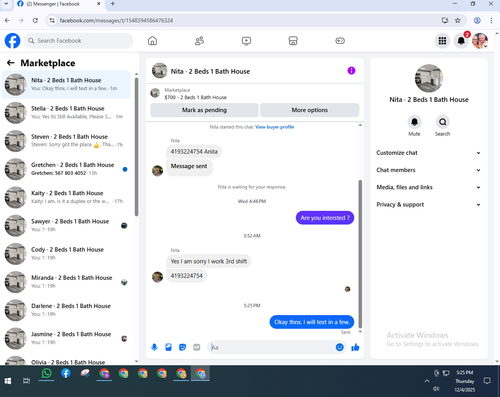This screenshot has width=500, height=397.
Task: Click the 'Are you intersted ?' message bubble
Action: (325, 218)
